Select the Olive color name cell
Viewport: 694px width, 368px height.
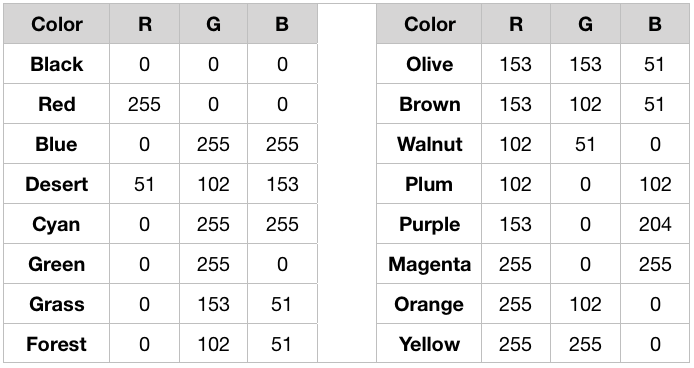(x=429, y=64)
